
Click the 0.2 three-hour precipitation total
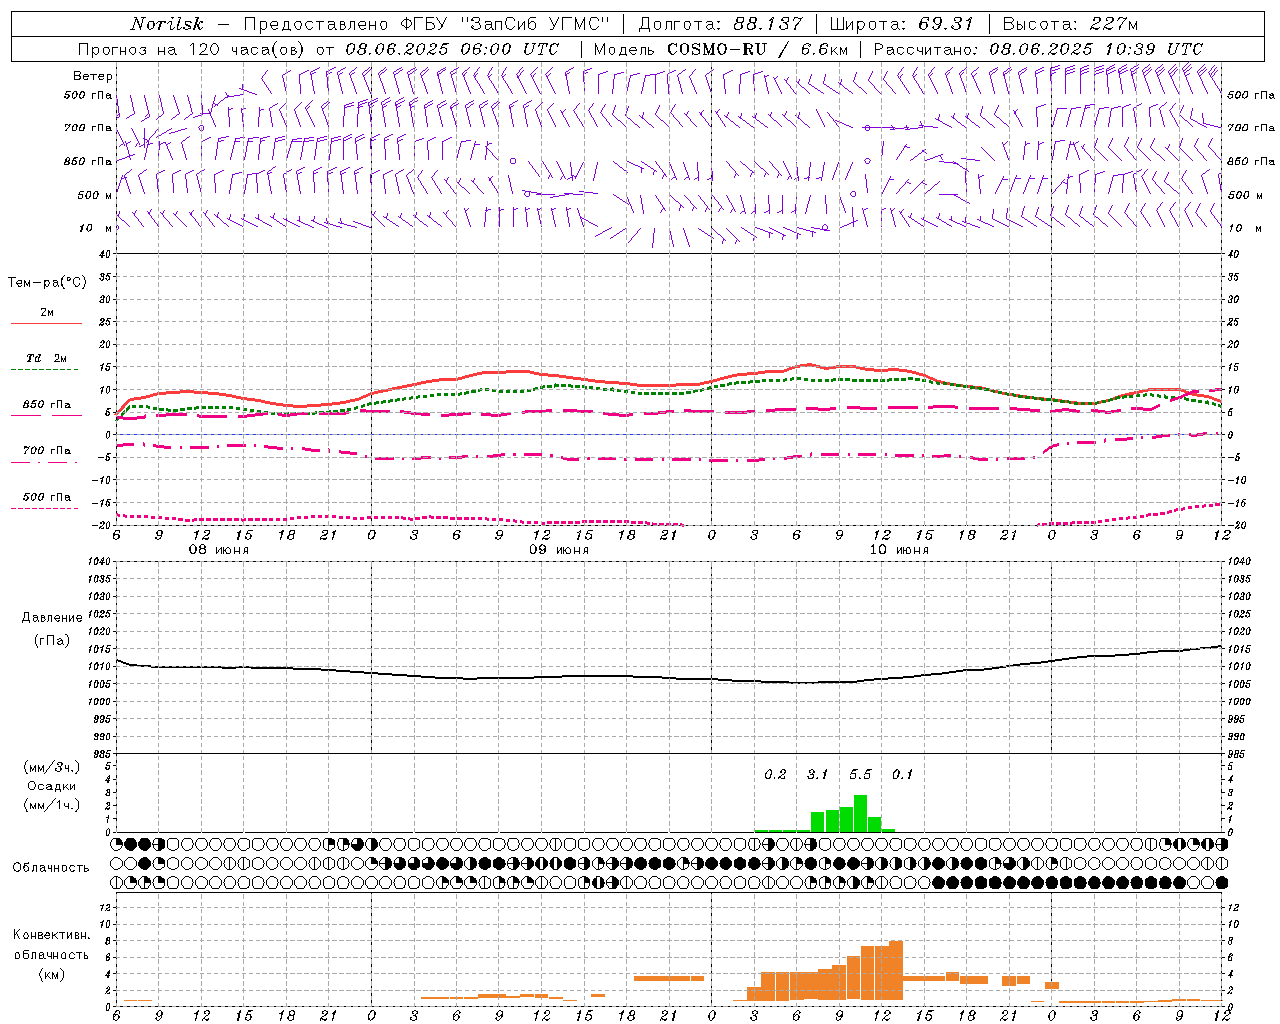point(775,775)
